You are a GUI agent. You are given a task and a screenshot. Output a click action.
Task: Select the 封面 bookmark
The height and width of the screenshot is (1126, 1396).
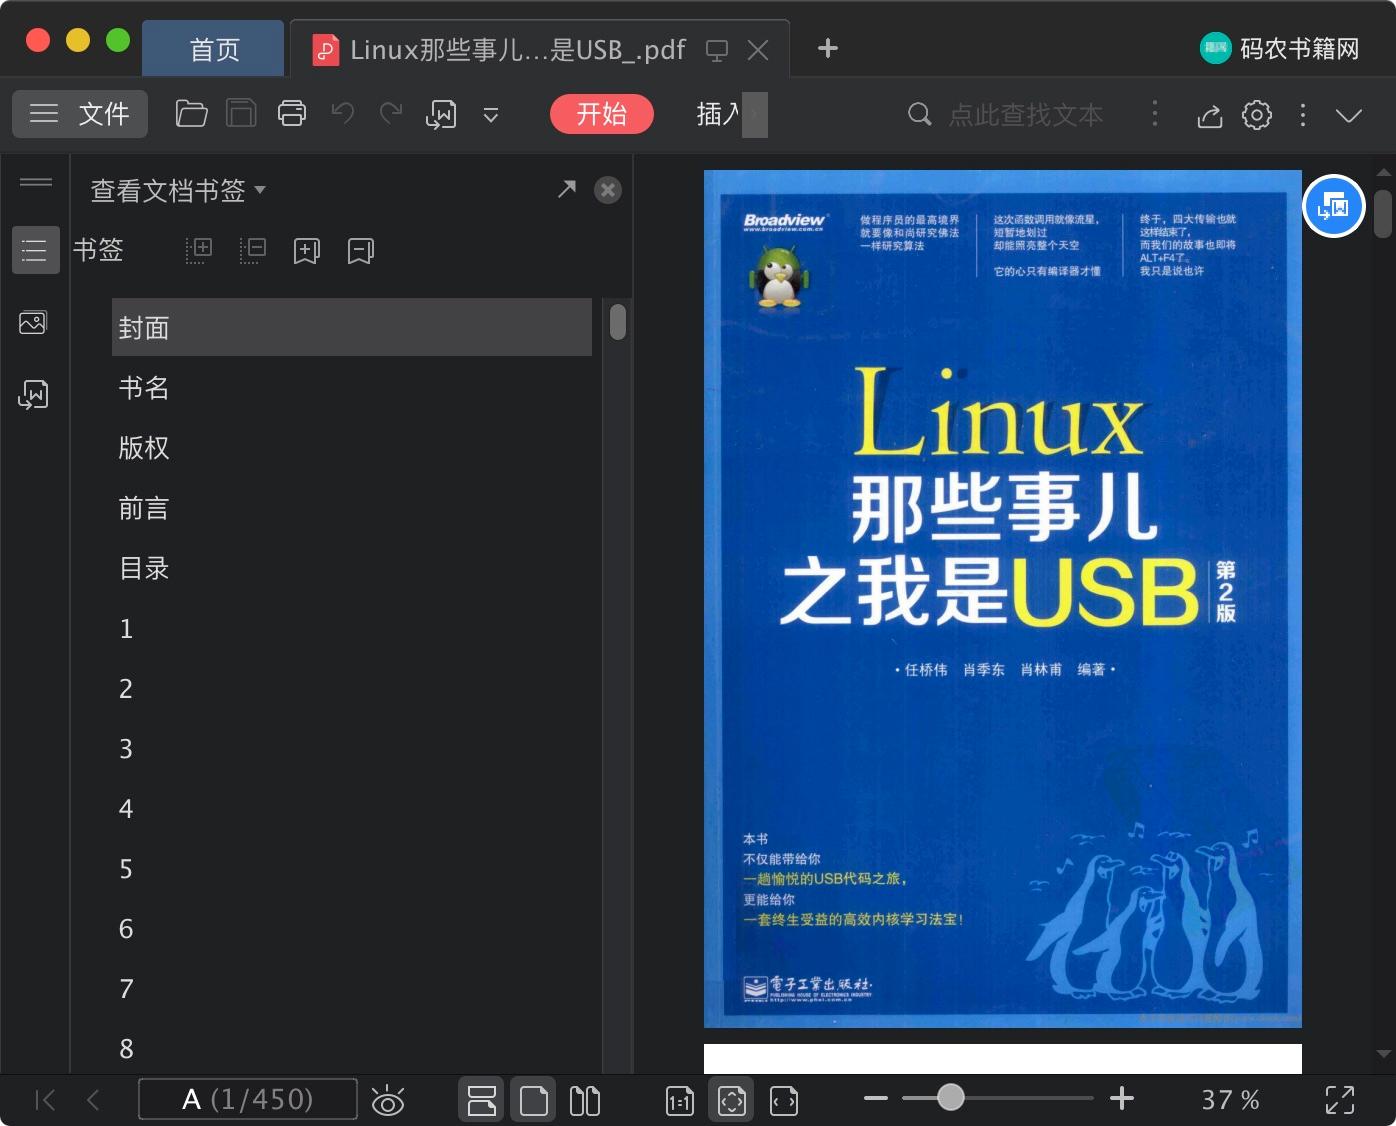(x=352, y=327)
